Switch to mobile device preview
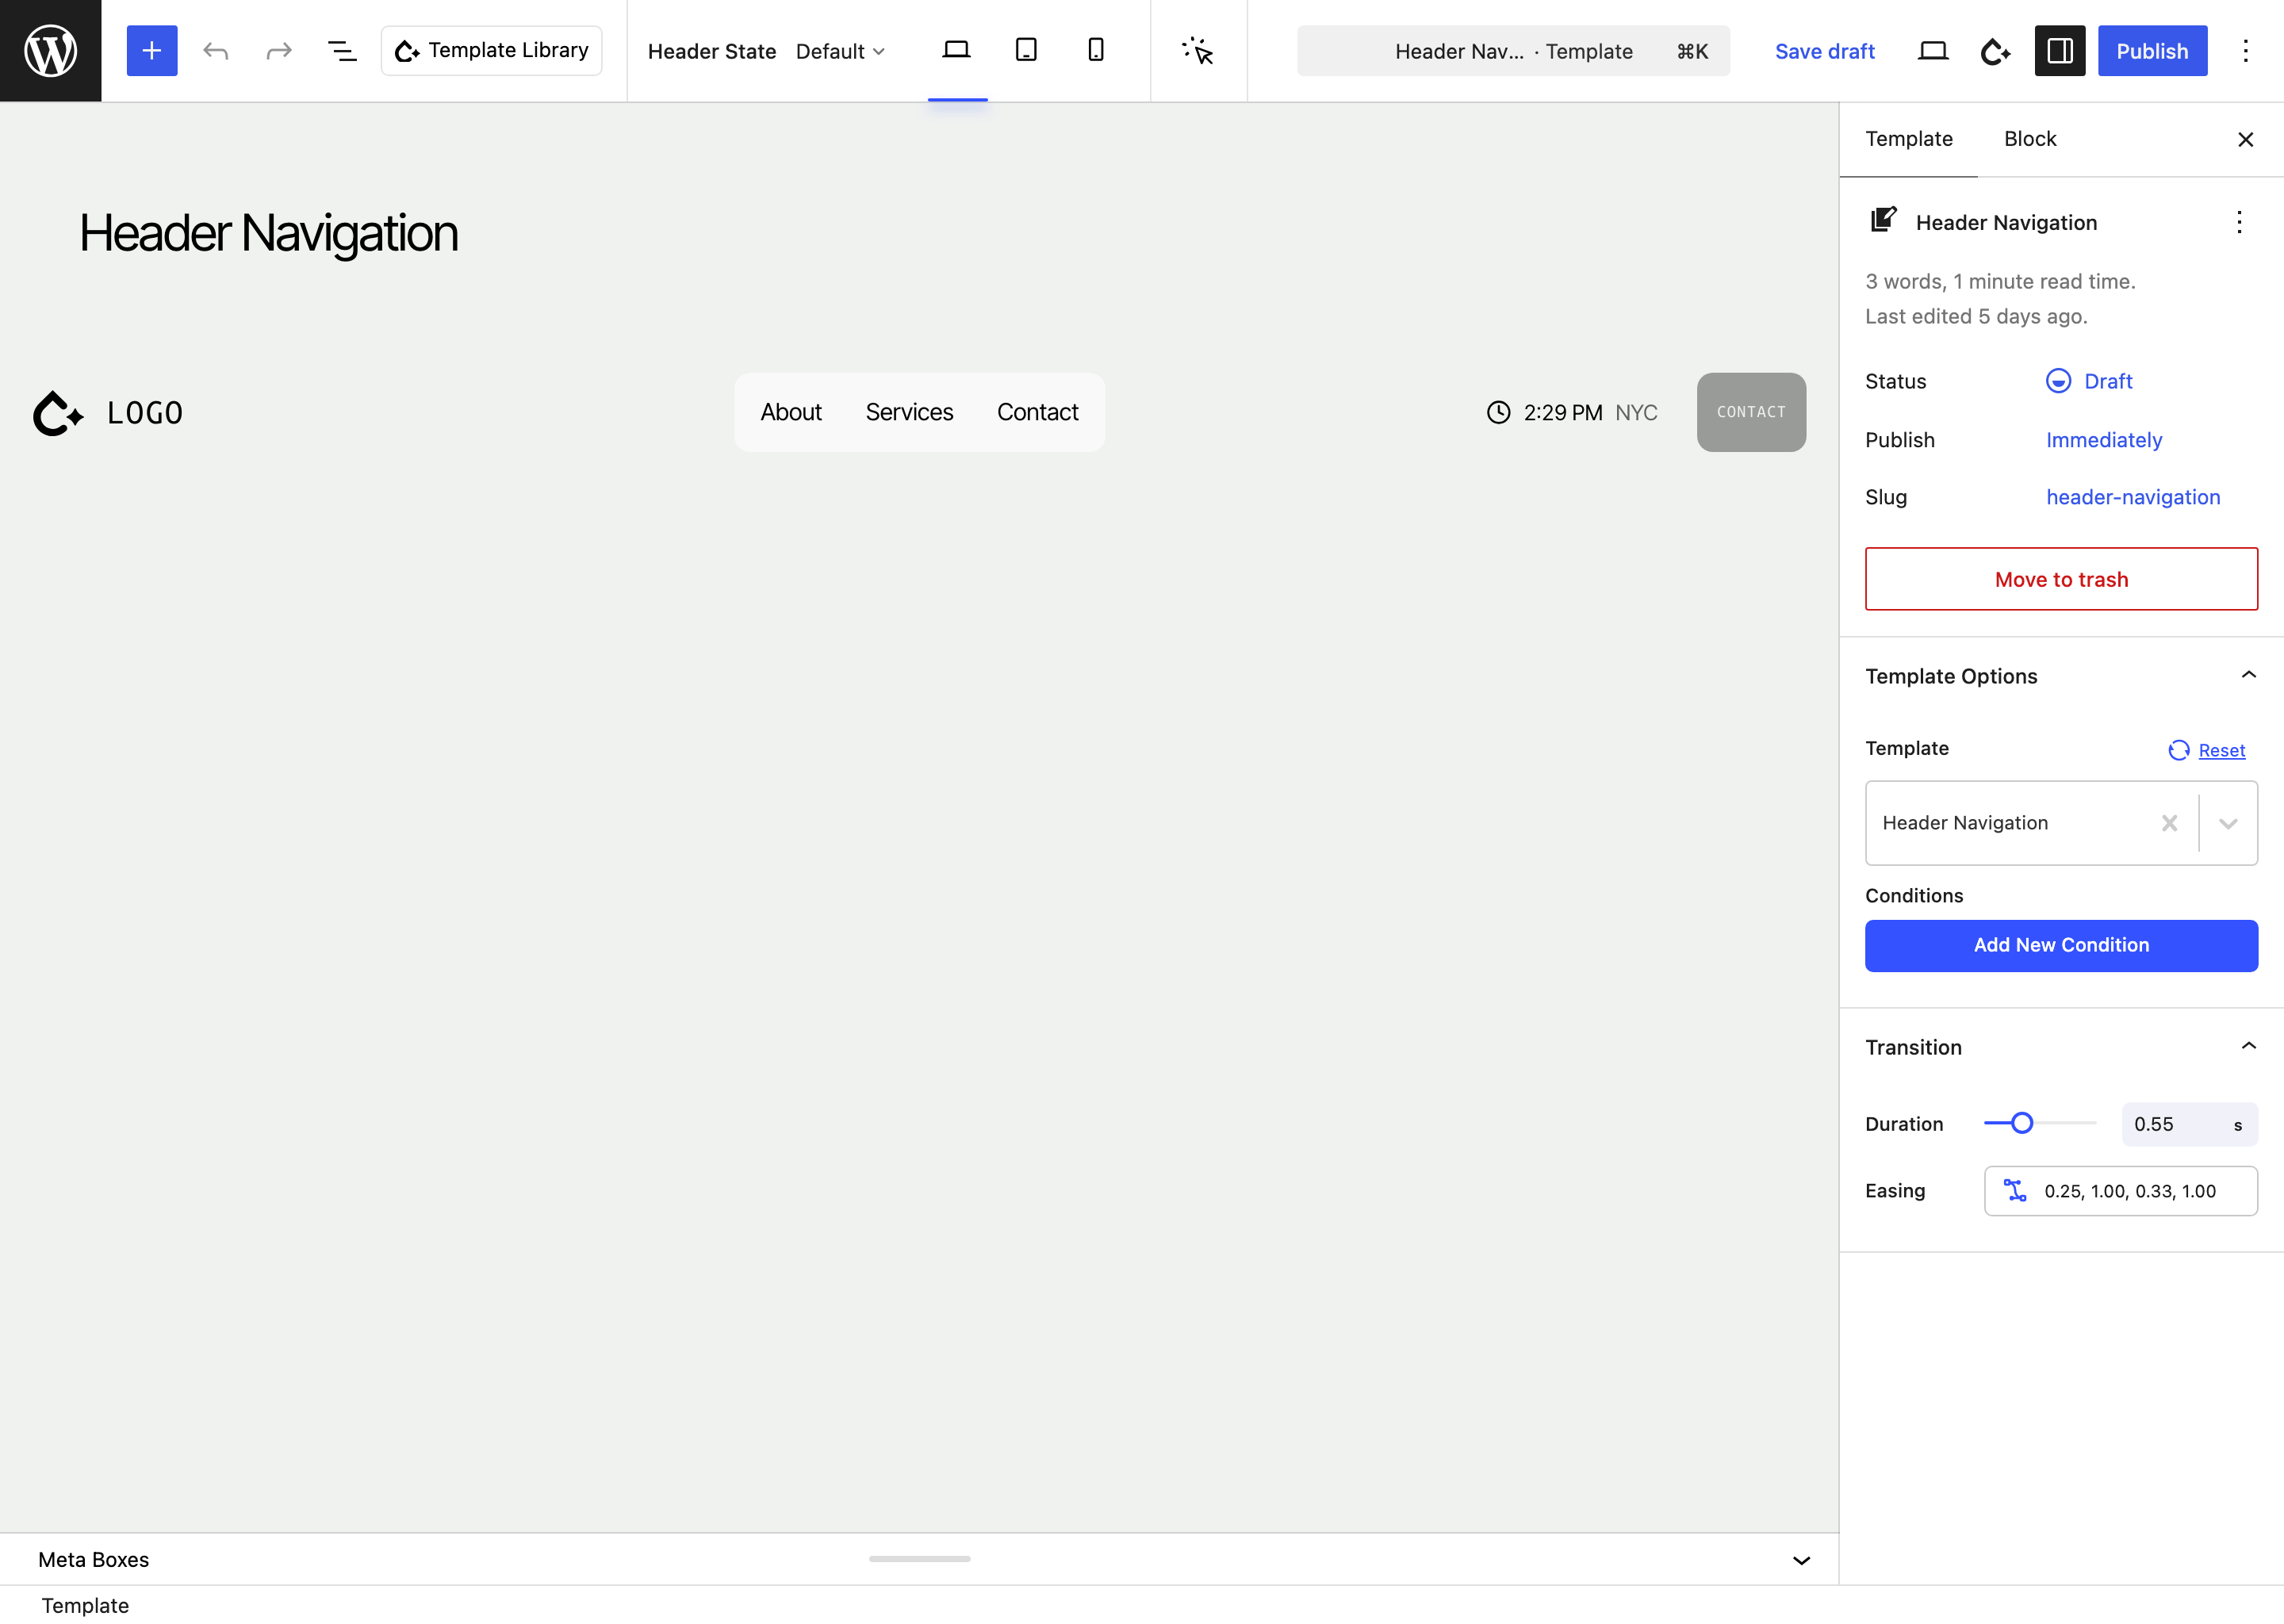The height and width of the screenshot is (1624, 2284). point(1096,50)
